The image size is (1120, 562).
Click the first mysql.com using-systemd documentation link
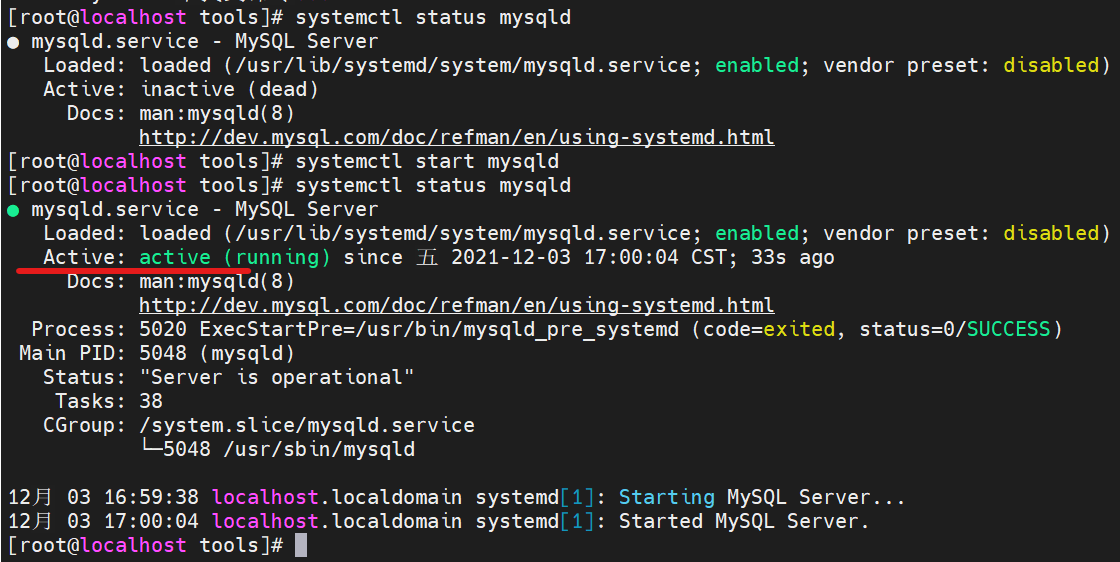coord(456,137)
